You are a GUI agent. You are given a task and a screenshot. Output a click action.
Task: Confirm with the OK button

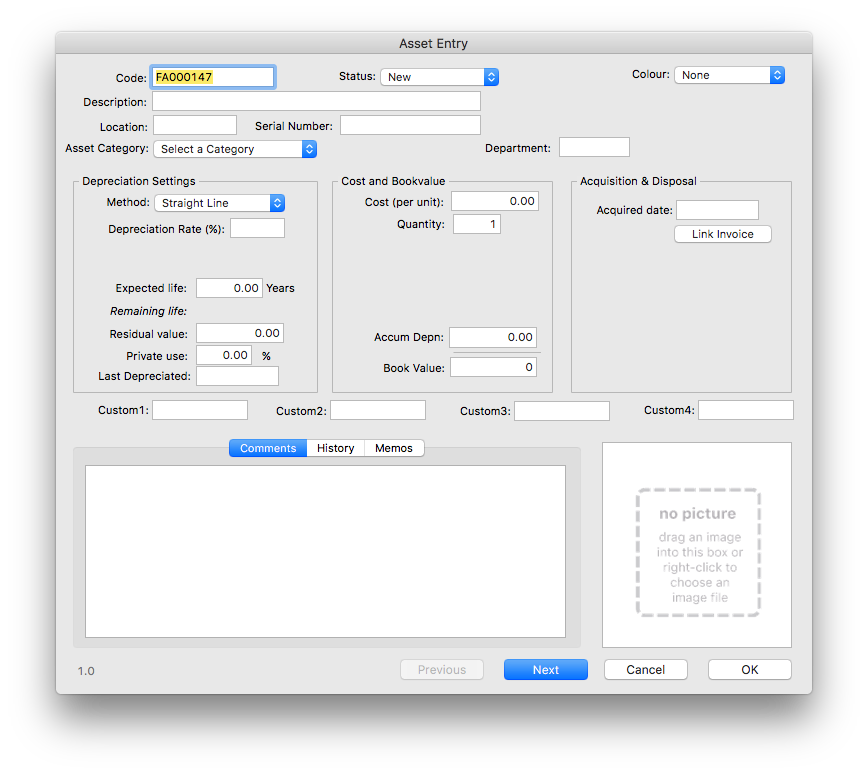(x=750, y=669)
